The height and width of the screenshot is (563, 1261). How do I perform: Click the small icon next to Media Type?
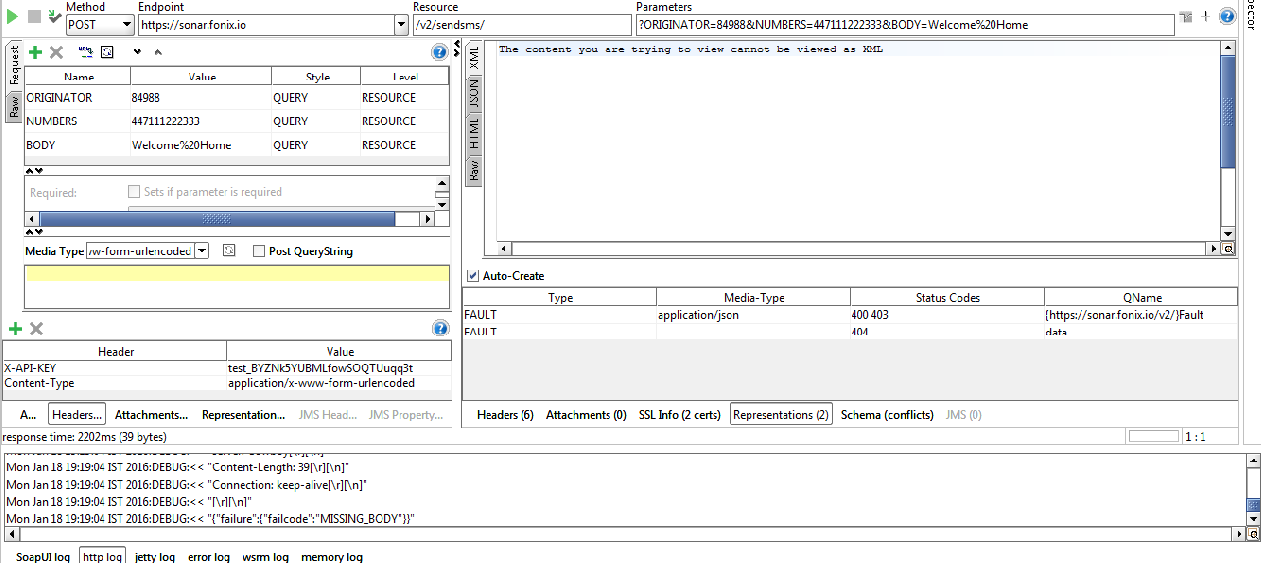[229, 251]
